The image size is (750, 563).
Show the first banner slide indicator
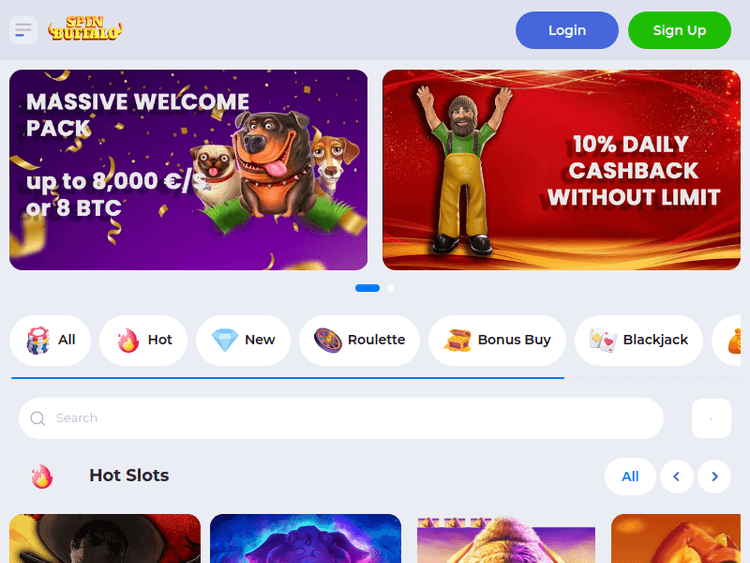[x=367, y=288]
